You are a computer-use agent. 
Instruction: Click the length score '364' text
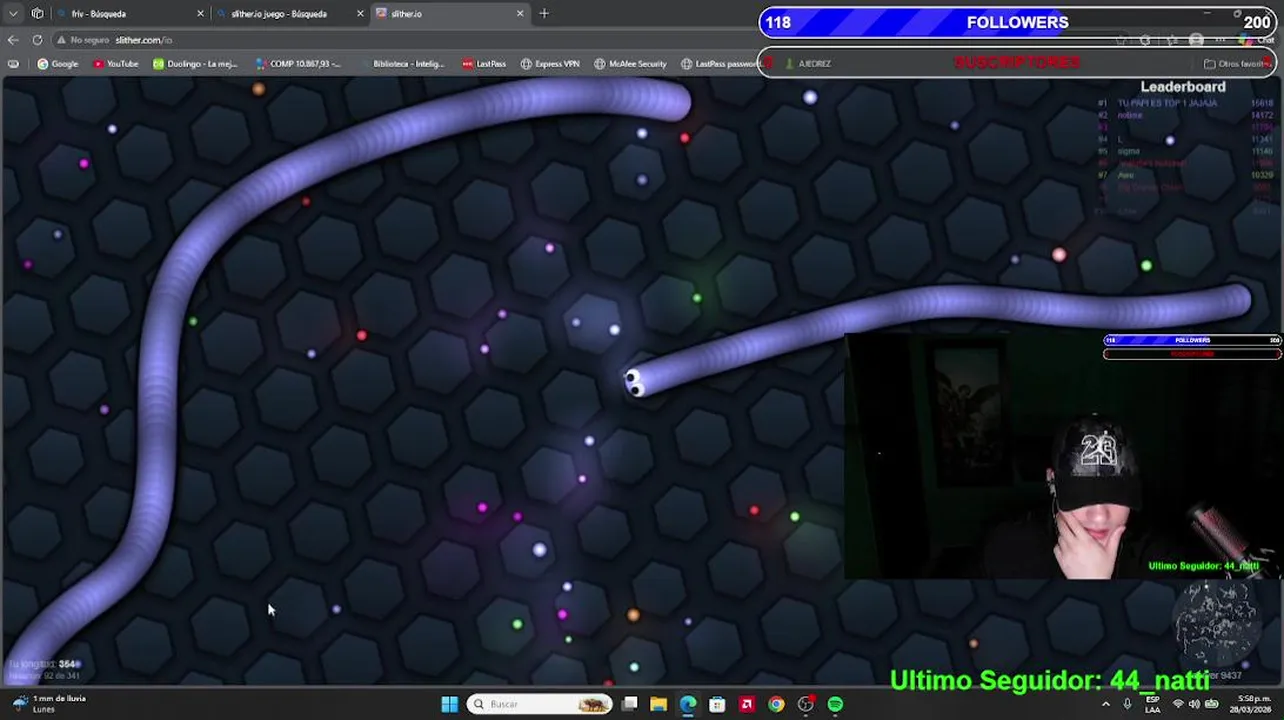(68, 664)
